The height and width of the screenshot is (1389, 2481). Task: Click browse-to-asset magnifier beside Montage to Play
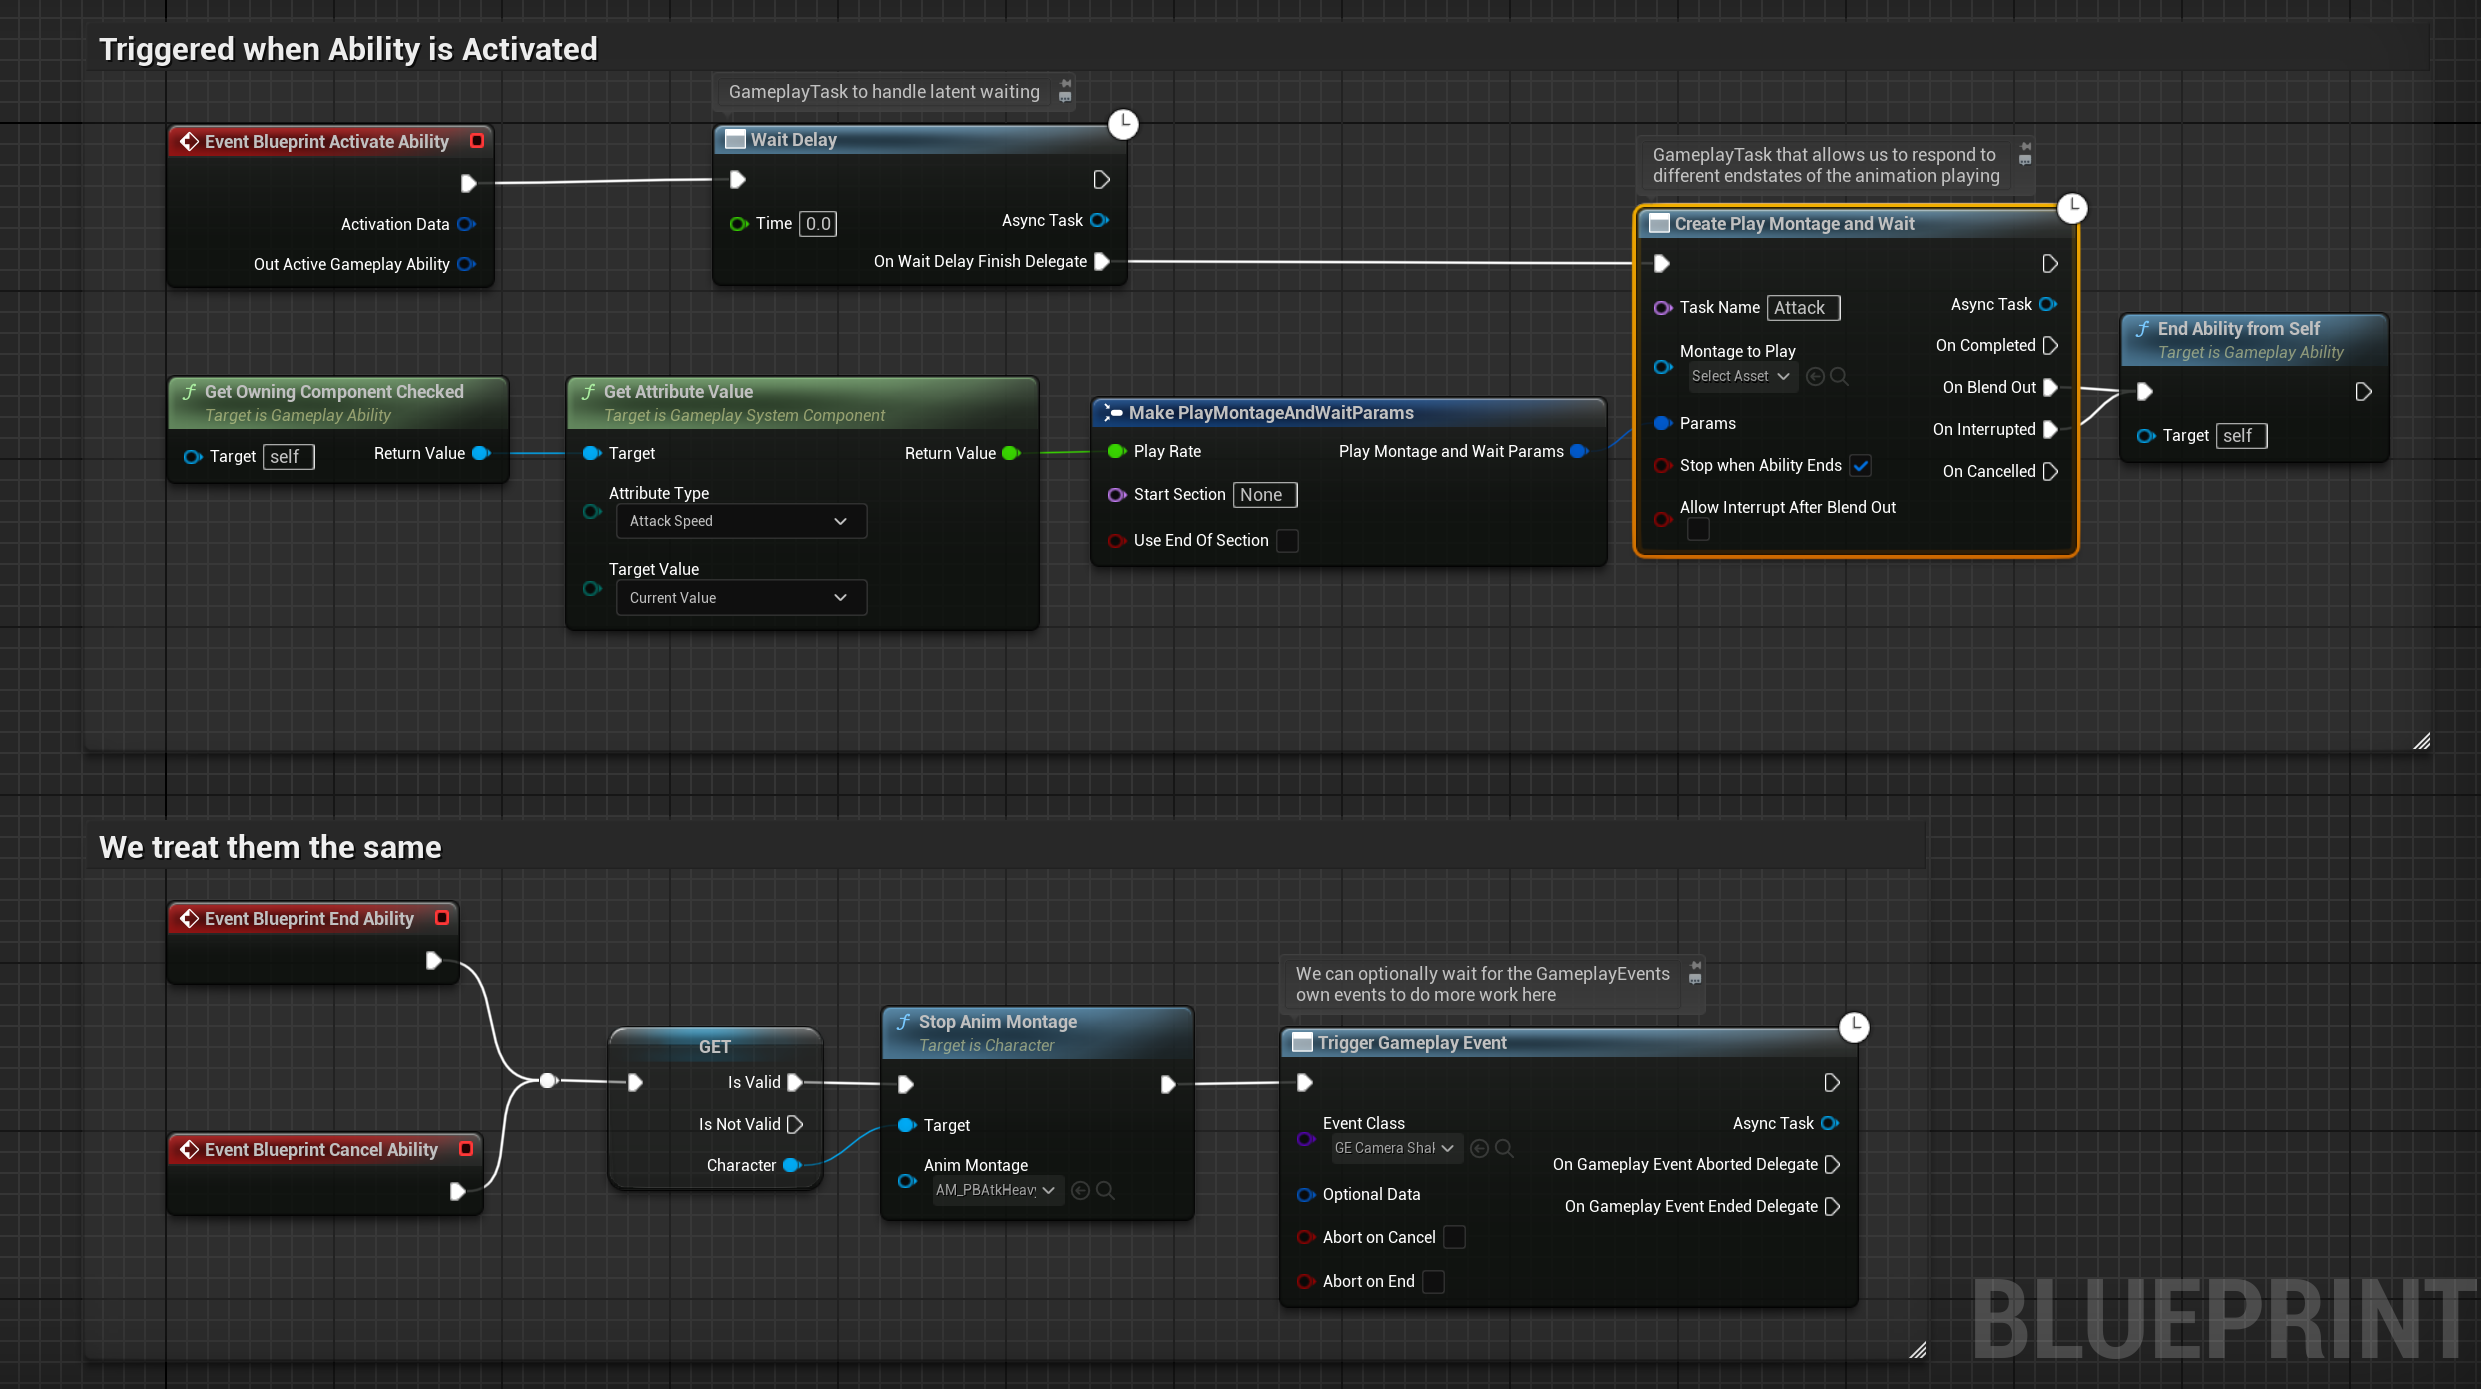click(x=1839, y=376)
